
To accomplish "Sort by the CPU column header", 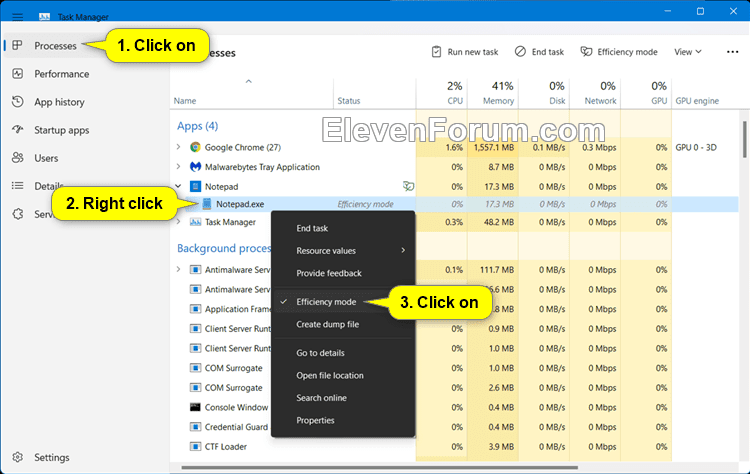I will (x=442, y=93).
